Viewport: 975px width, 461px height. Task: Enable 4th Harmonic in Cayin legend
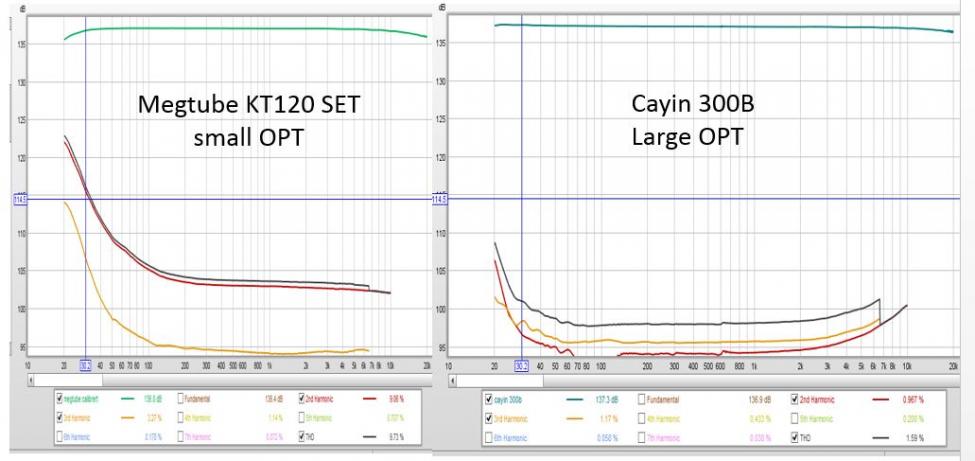[x=641, y=419]
